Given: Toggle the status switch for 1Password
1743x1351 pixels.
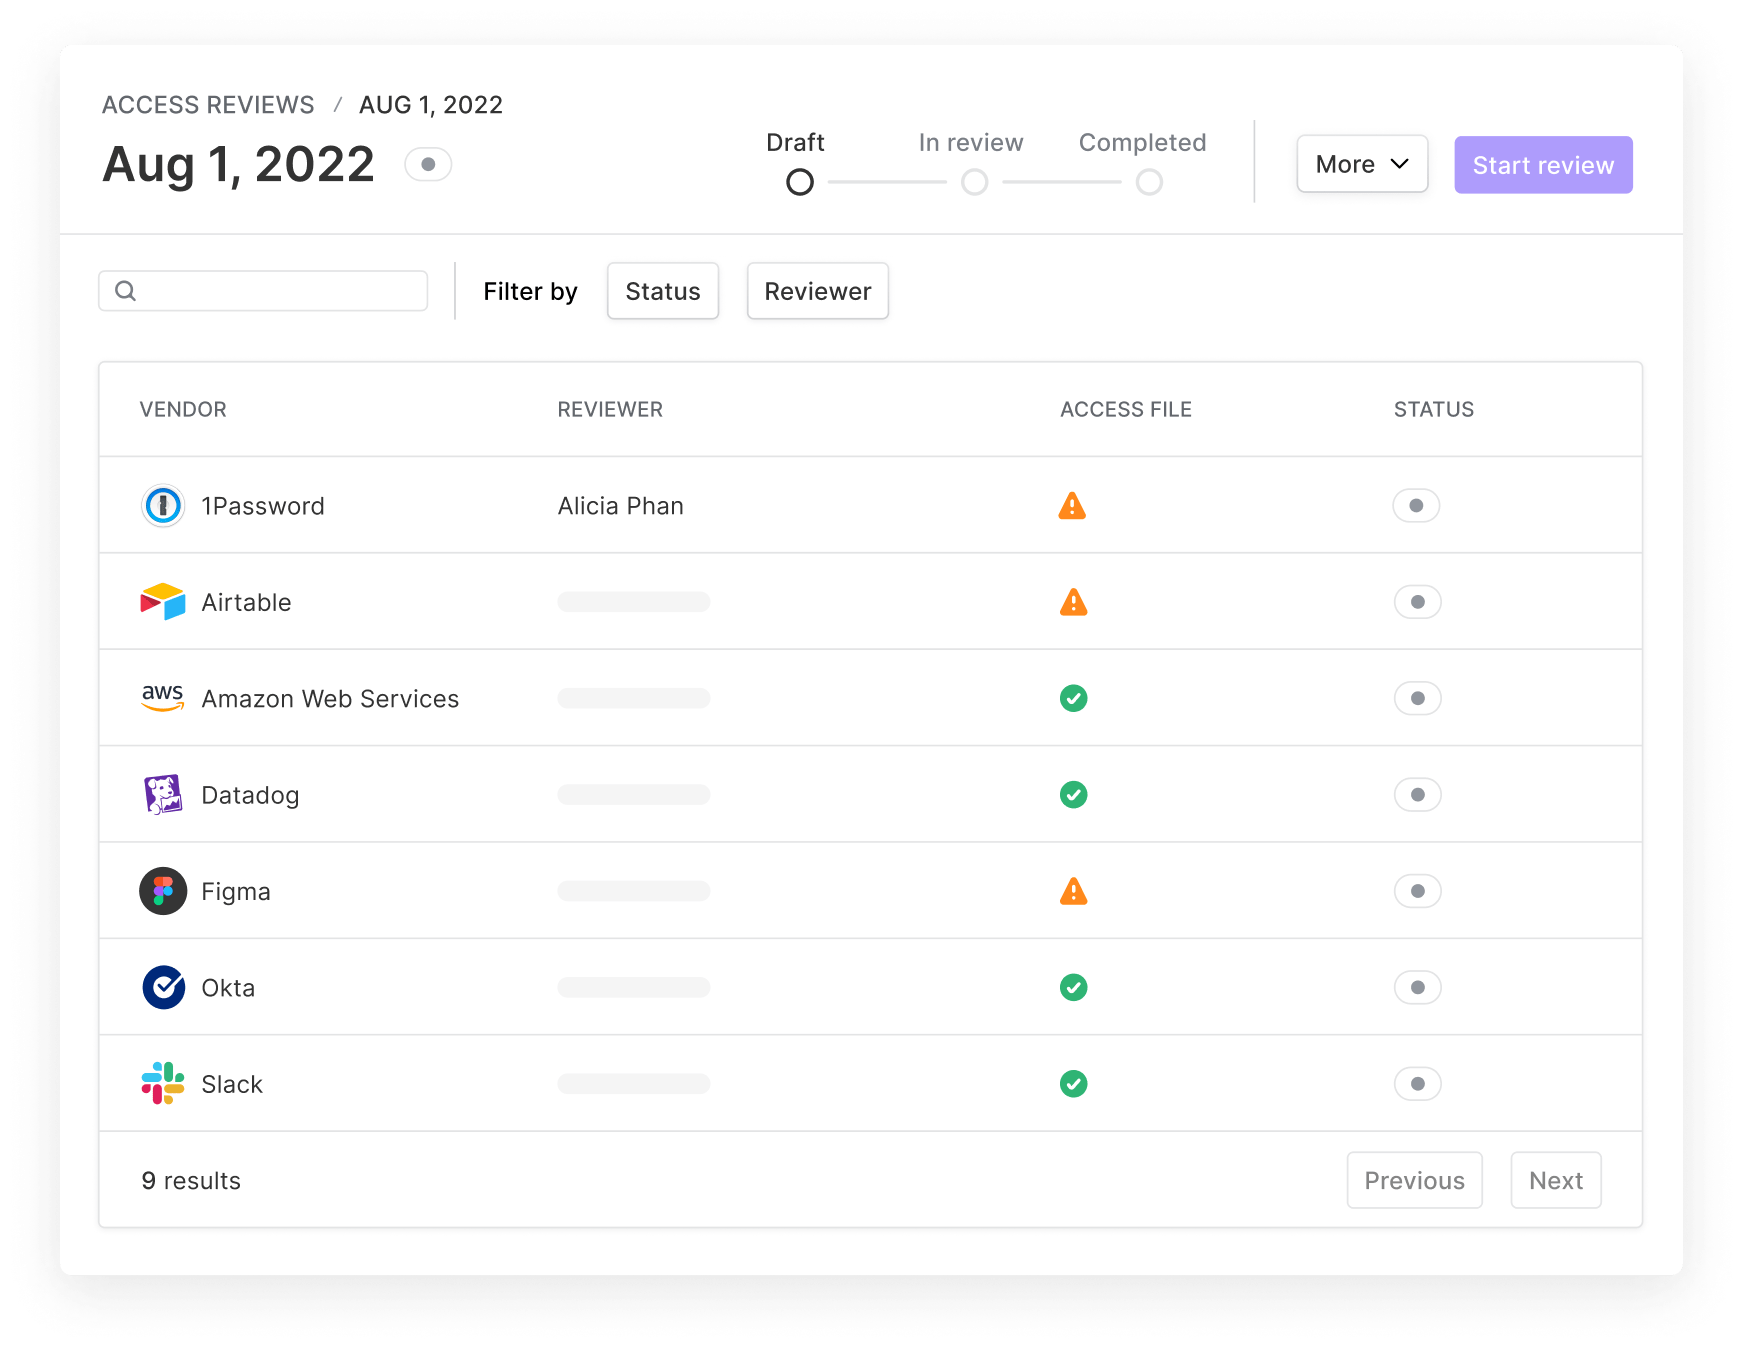Looking at the screenshot, I should [x=1416, y=505].
